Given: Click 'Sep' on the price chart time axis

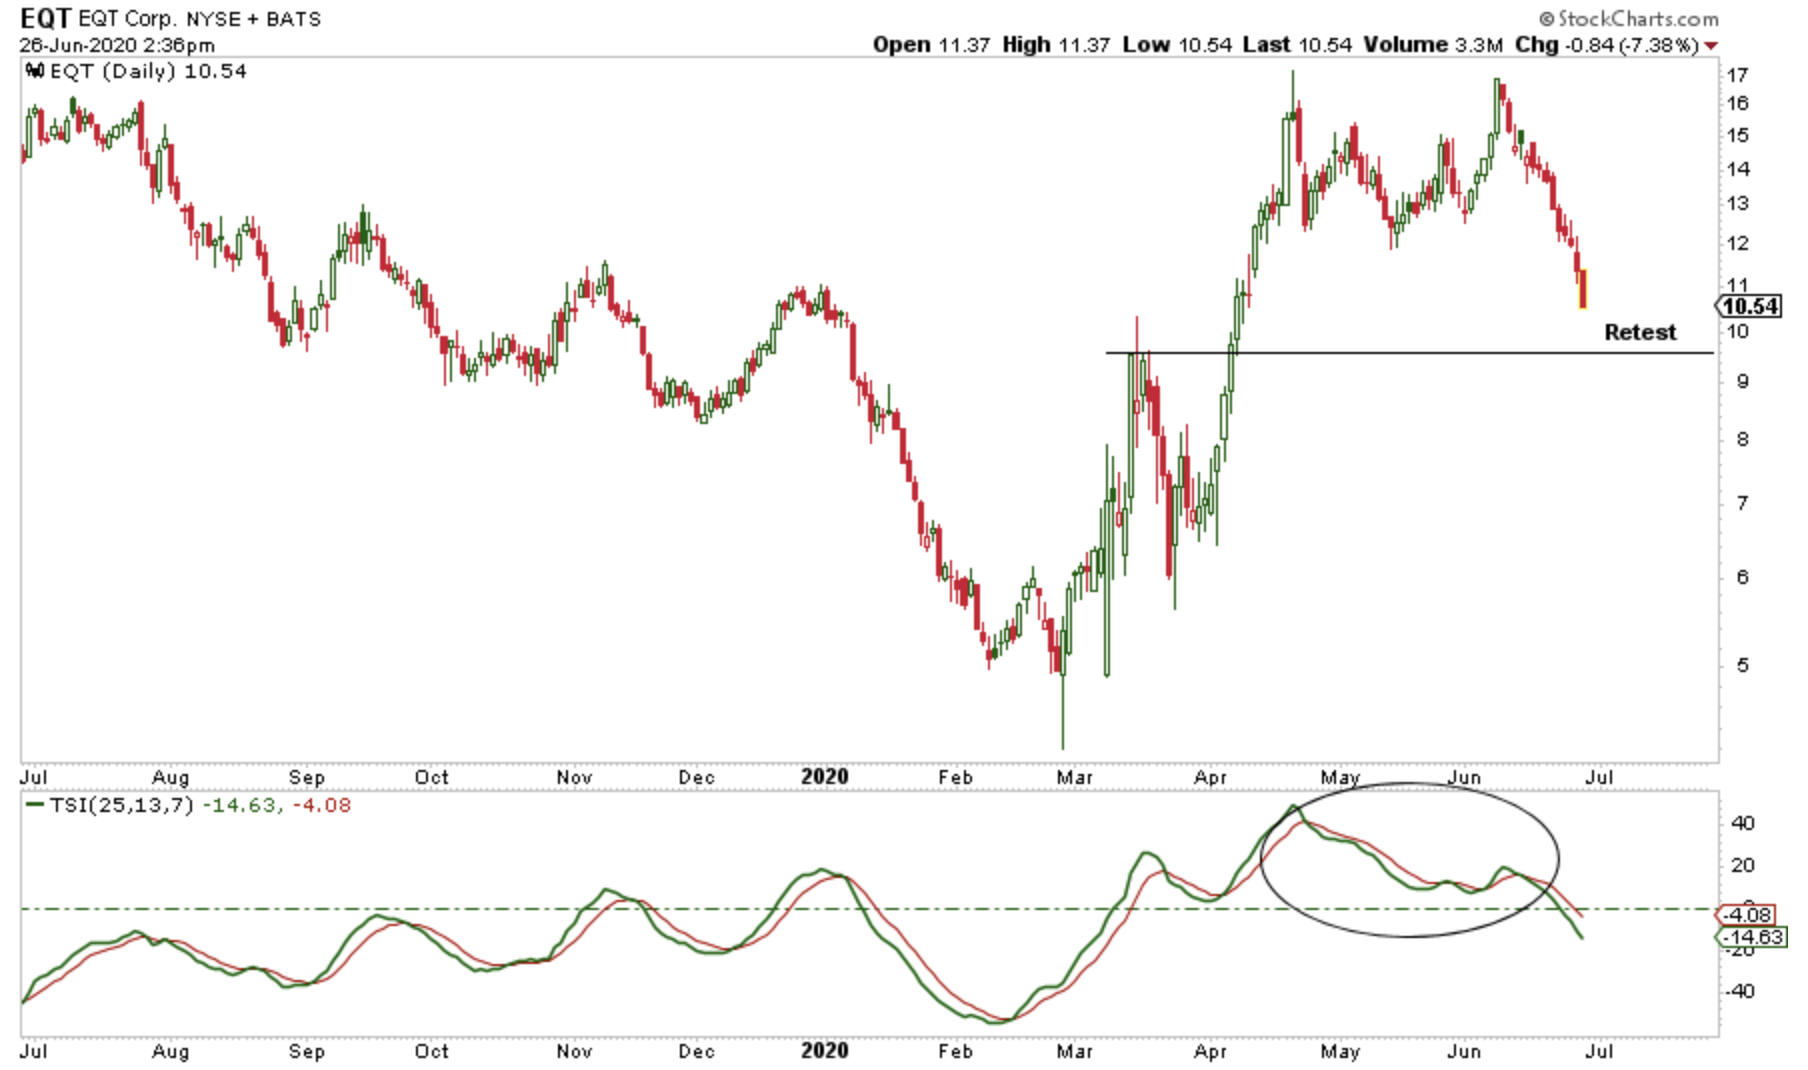Looking at the screenshot, I should pos(307,777).
